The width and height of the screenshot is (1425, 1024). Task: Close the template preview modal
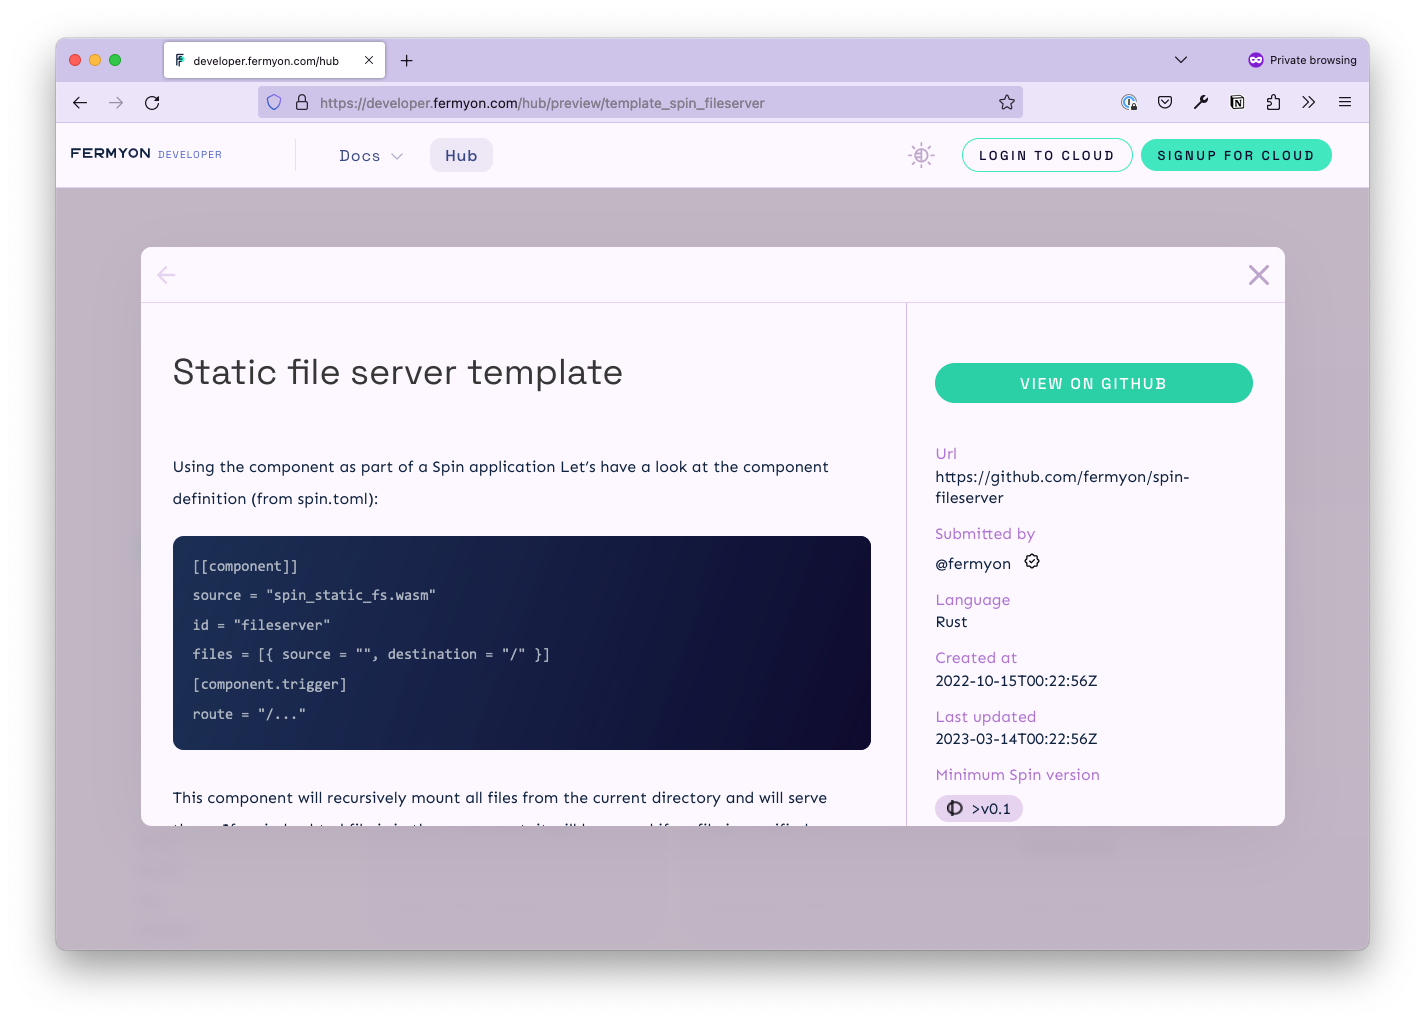click(1259, 275)
